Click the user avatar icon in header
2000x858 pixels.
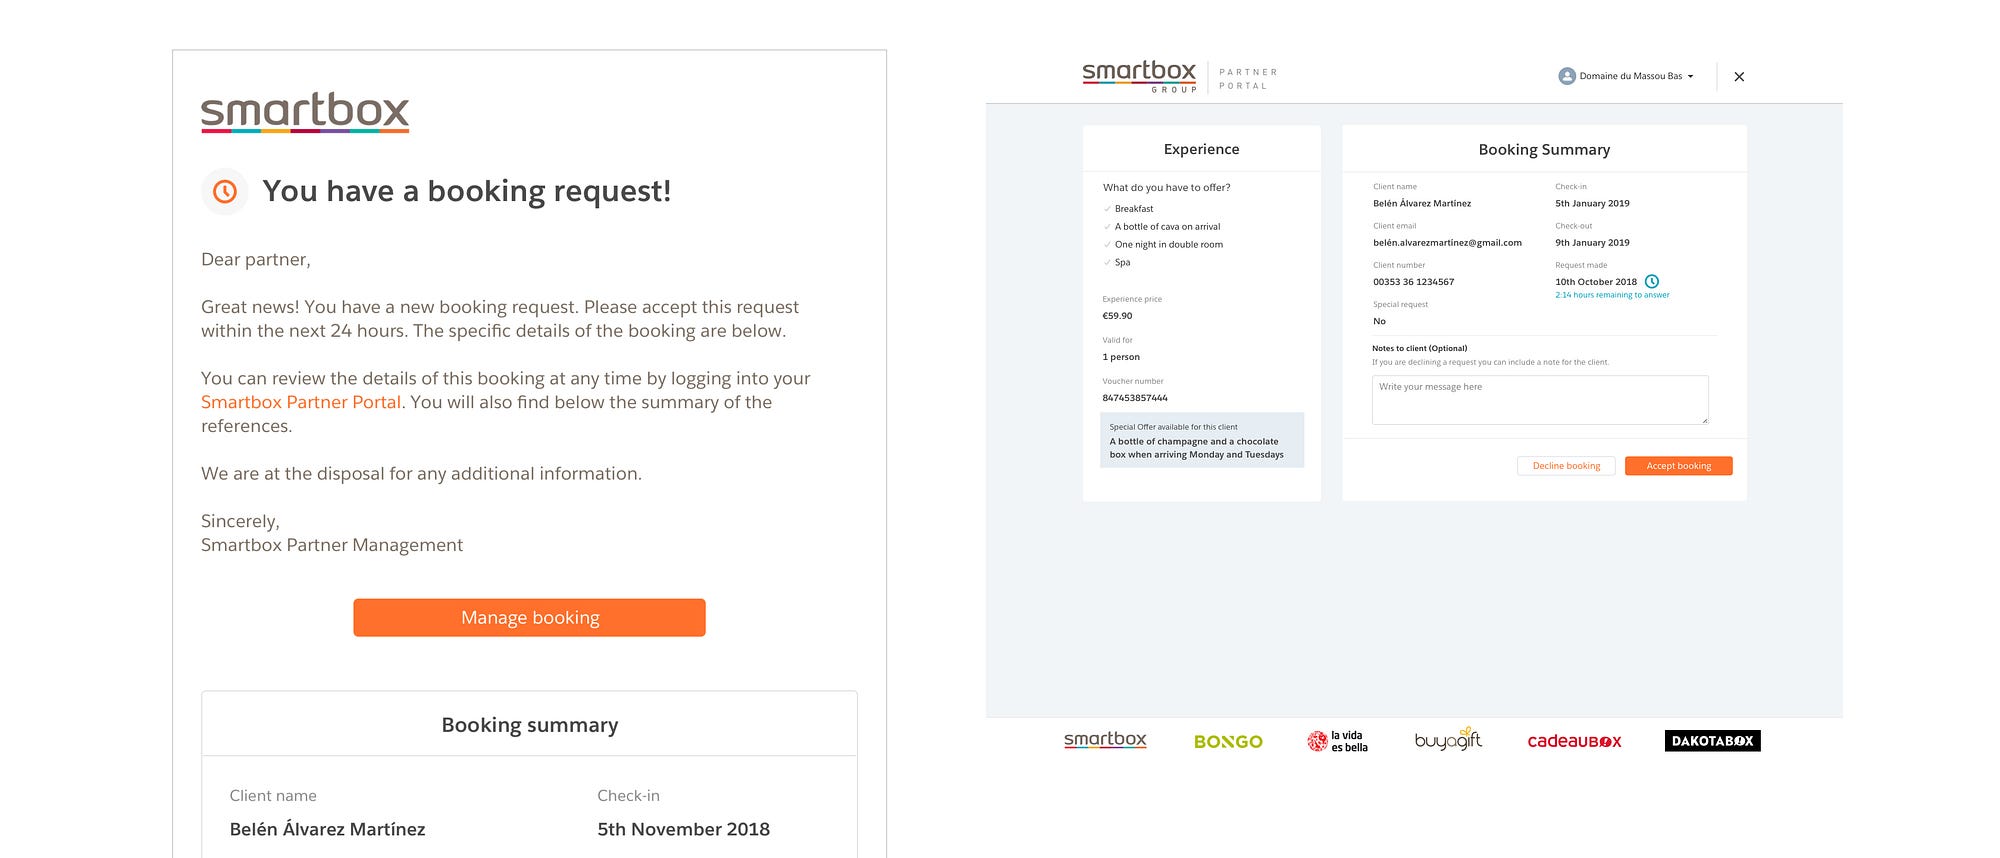[x=1567, y=76]
